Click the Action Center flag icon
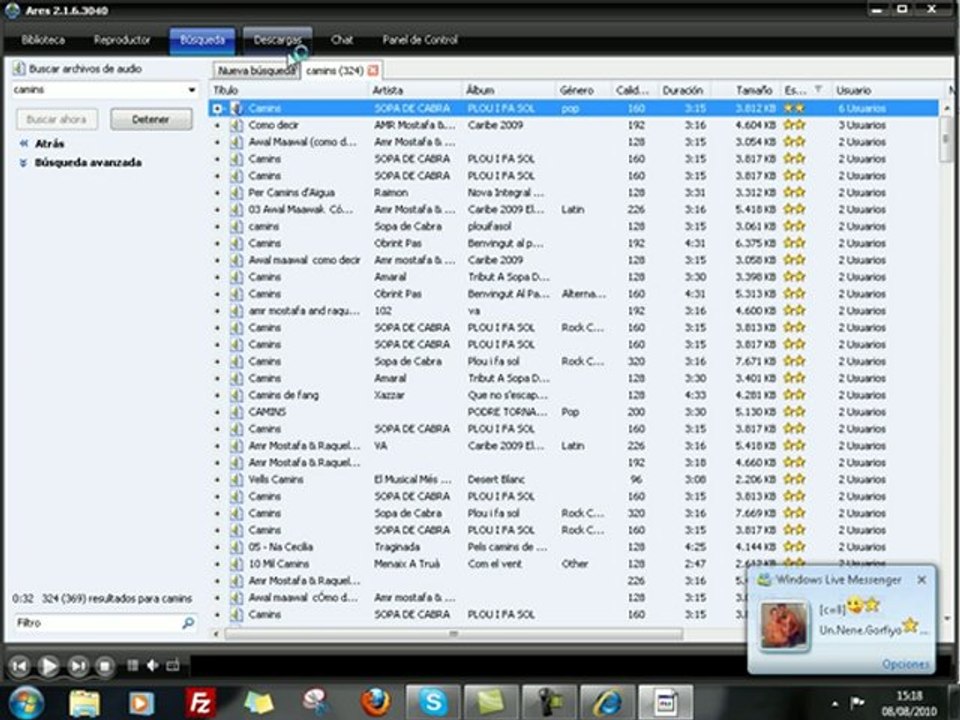The image size is (960, 720). coord(858,702)
